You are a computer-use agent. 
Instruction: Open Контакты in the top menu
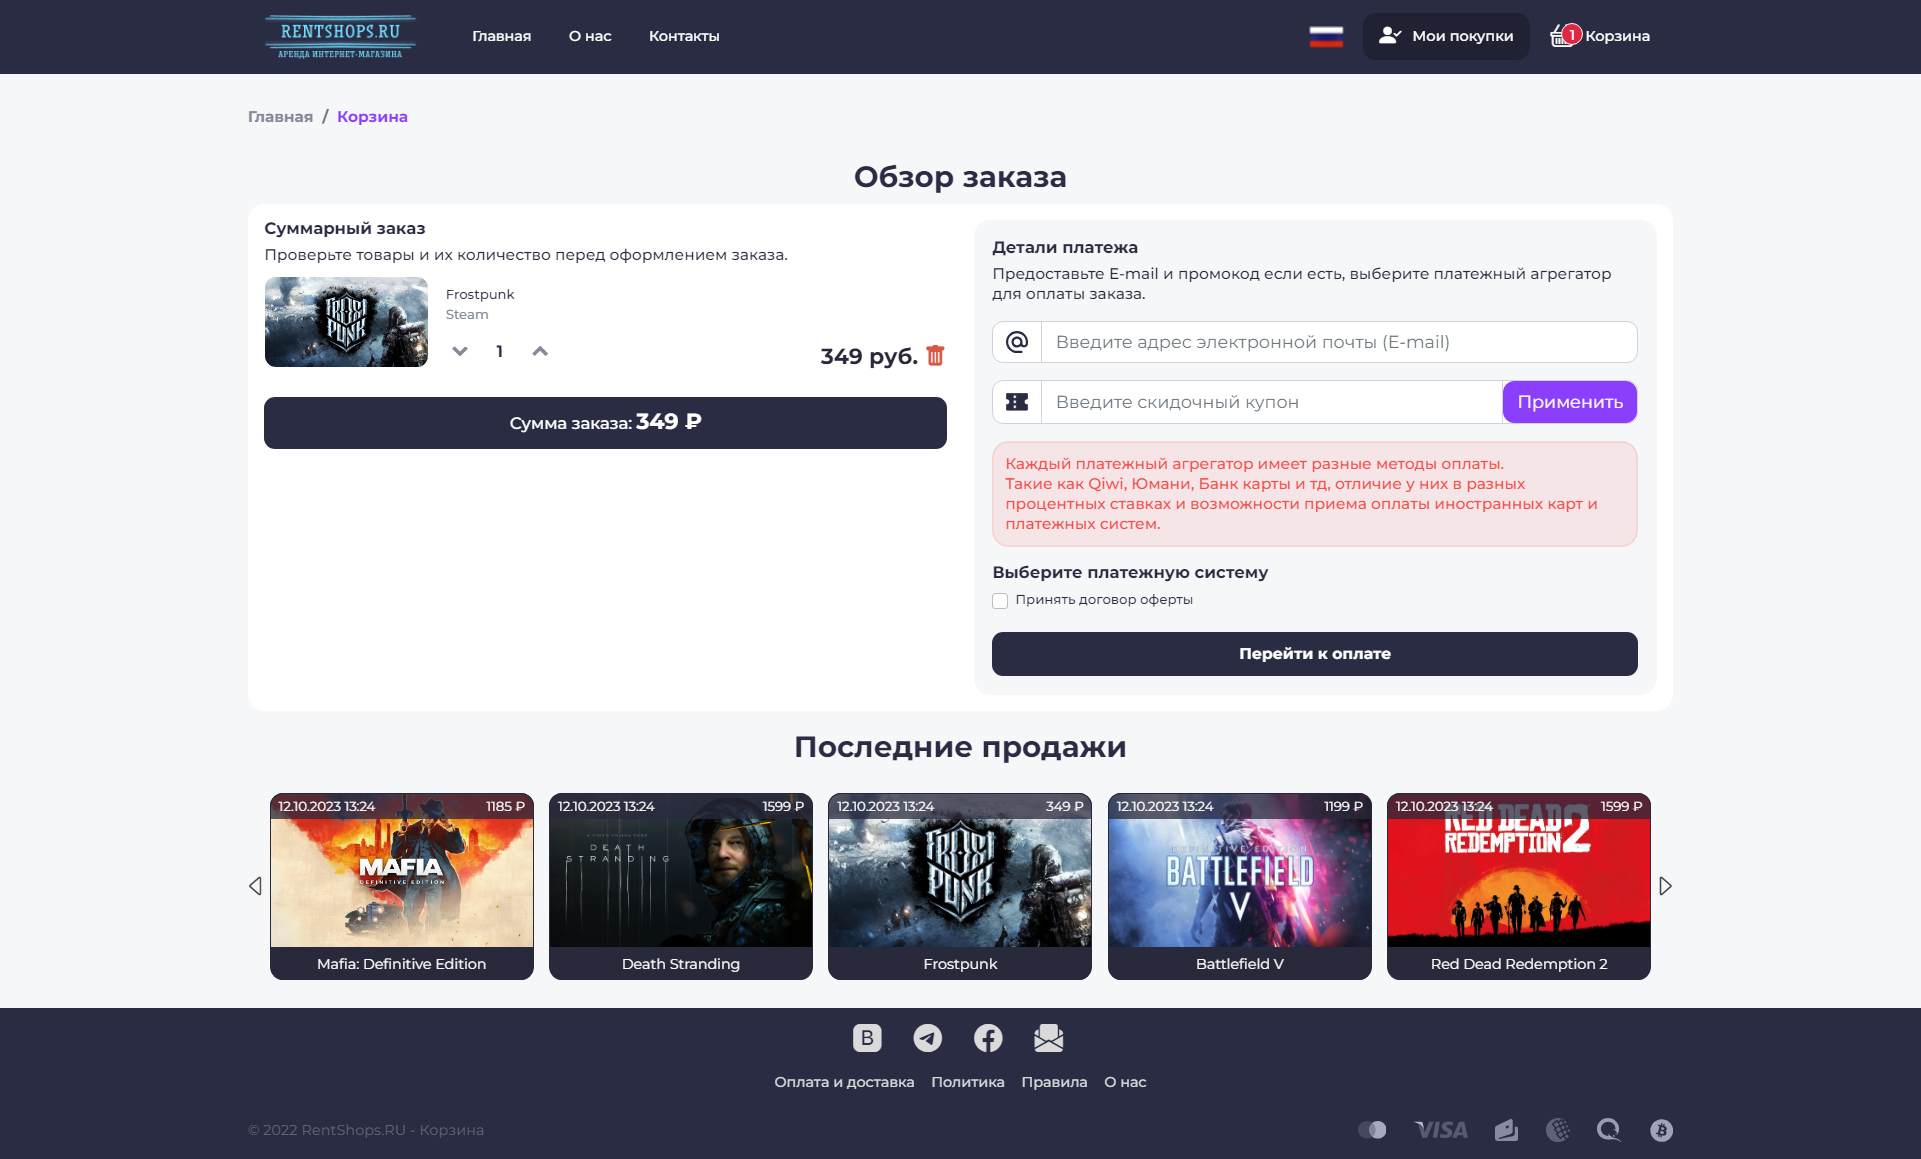(x=684, y=36)
